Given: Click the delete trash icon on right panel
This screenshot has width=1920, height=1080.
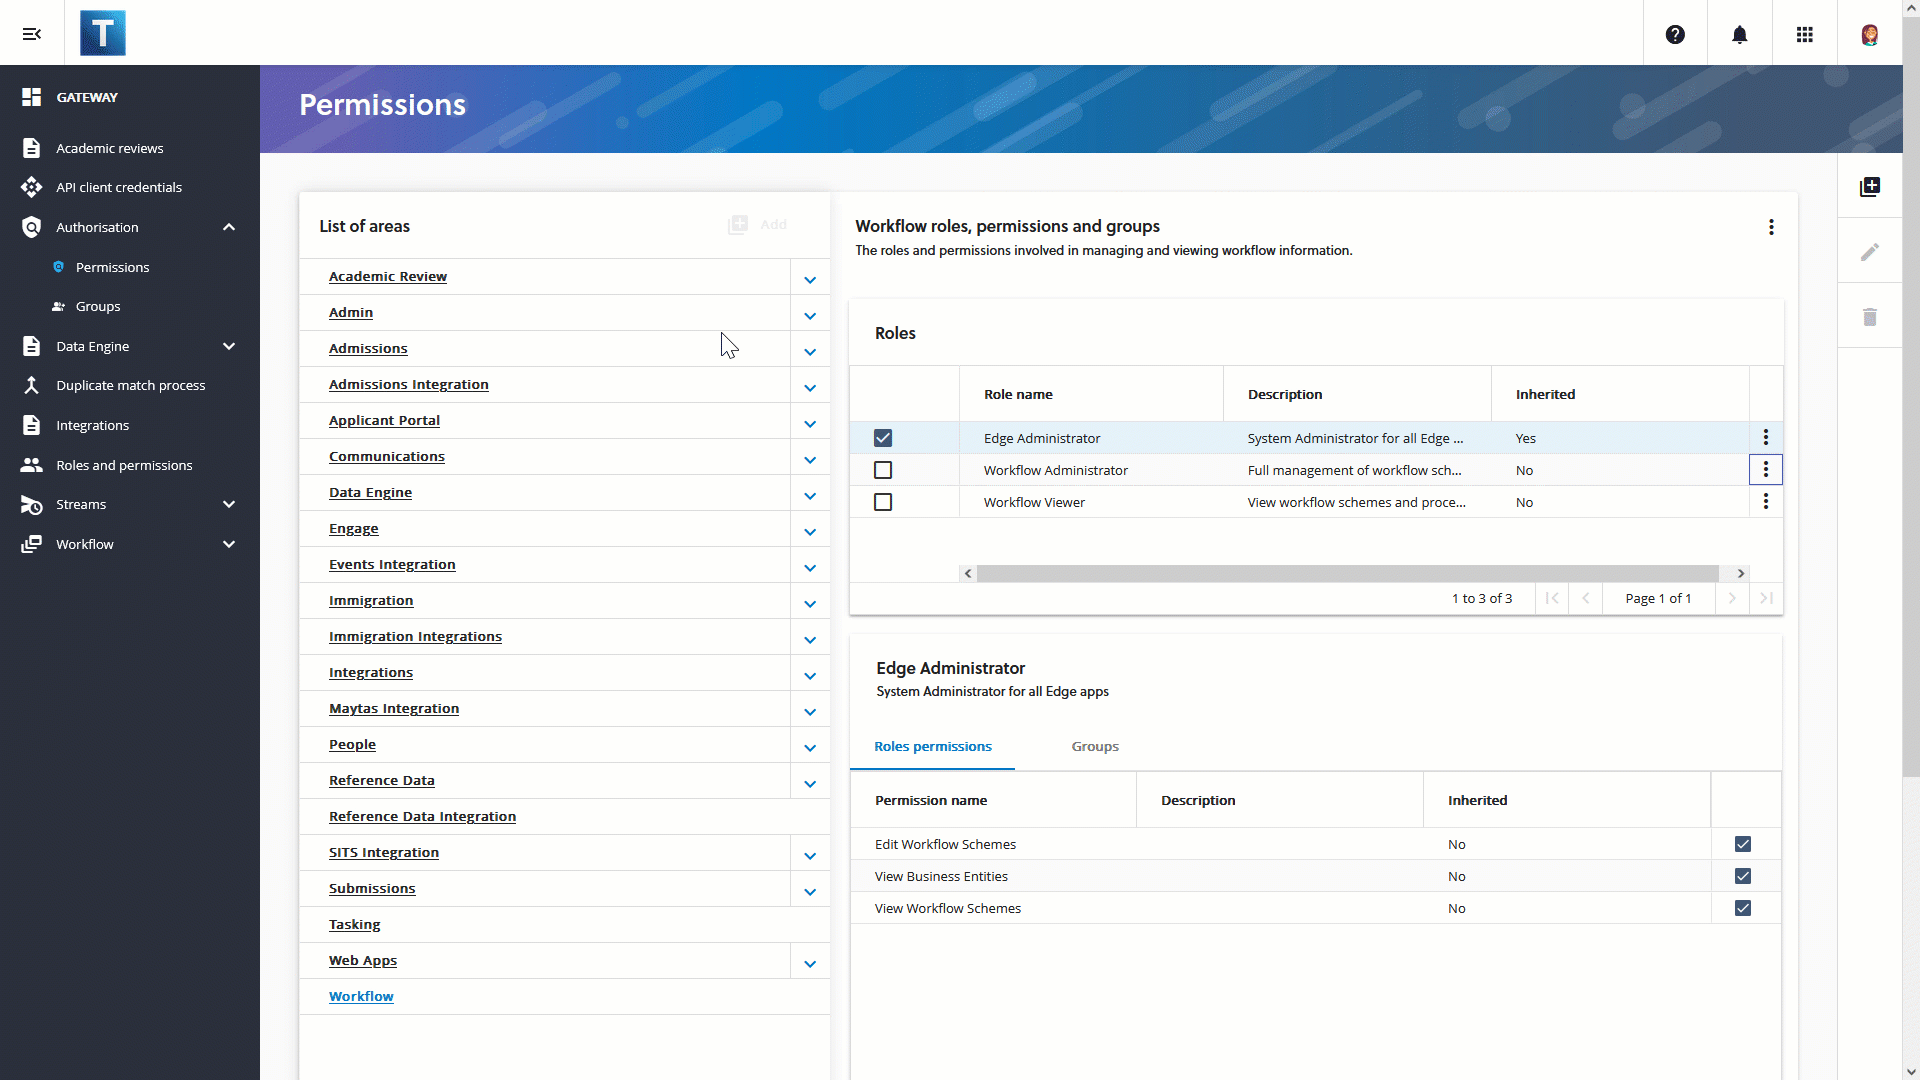Looking at the screenshot, I should point(1870,316).
